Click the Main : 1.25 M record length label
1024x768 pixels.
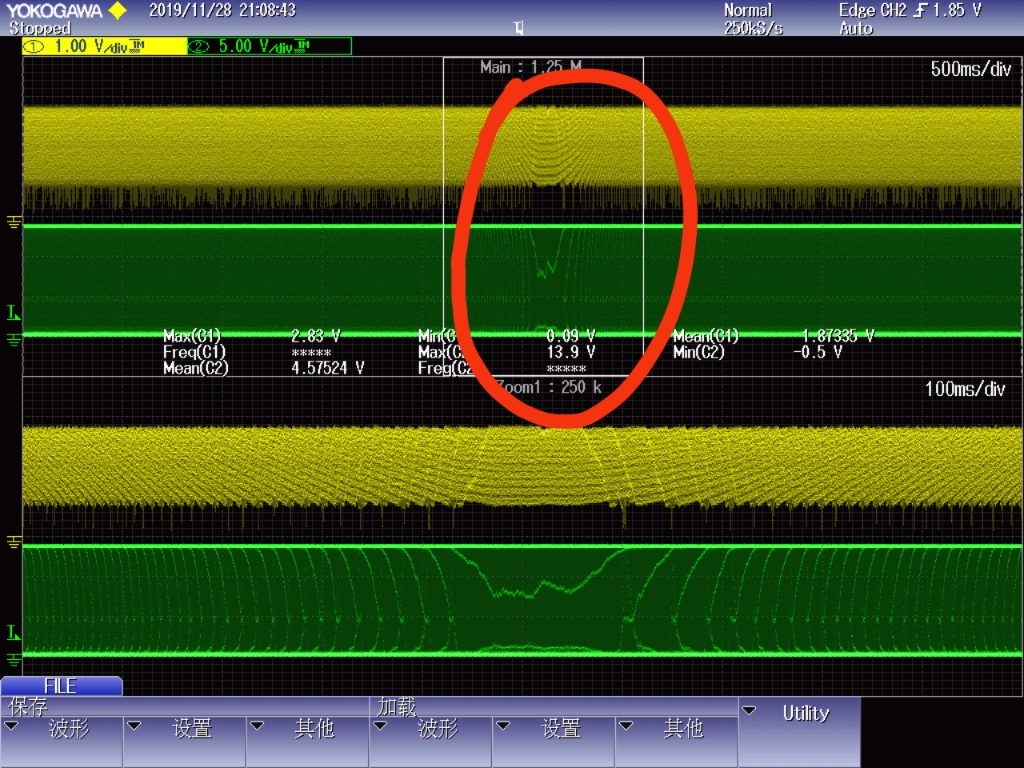[530, 67]
